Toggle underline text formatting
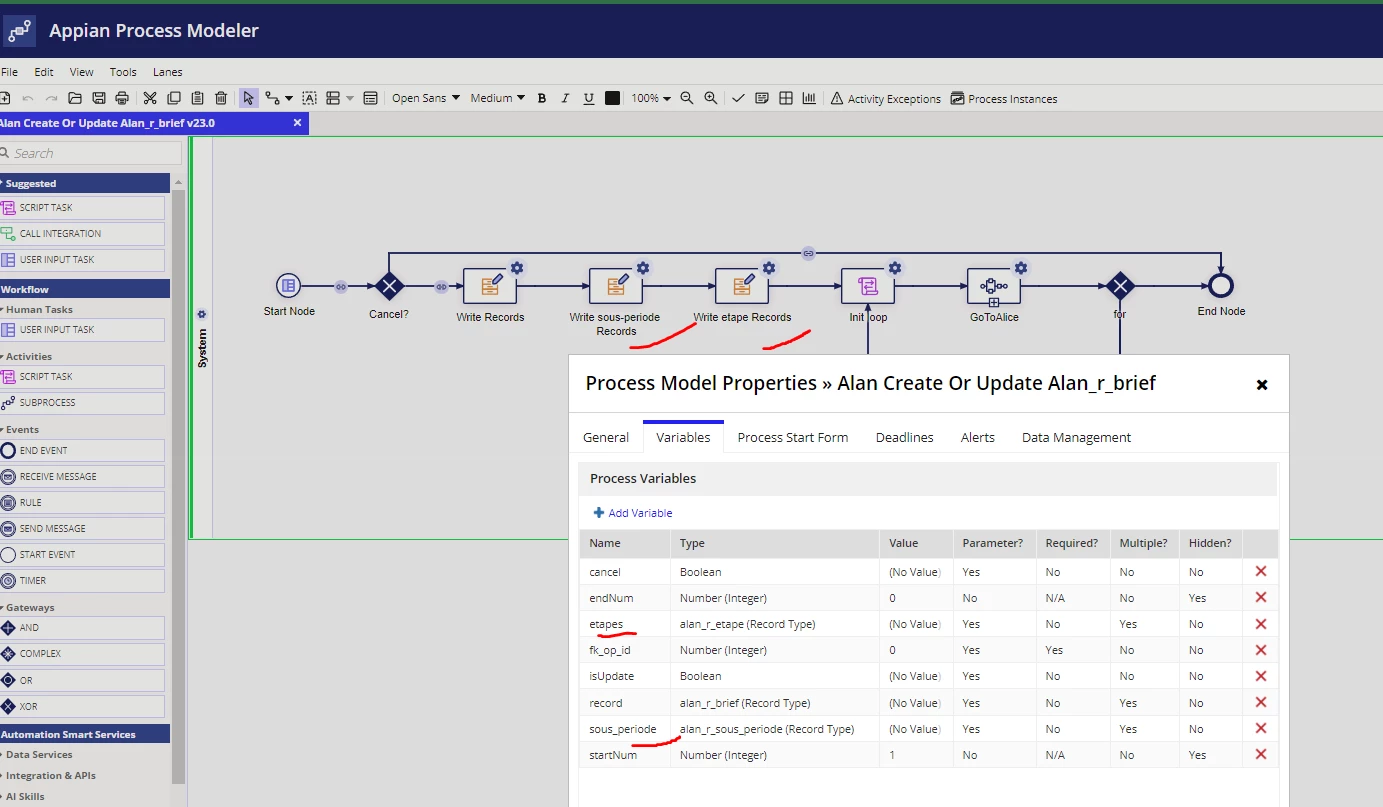 pos(589,98)
